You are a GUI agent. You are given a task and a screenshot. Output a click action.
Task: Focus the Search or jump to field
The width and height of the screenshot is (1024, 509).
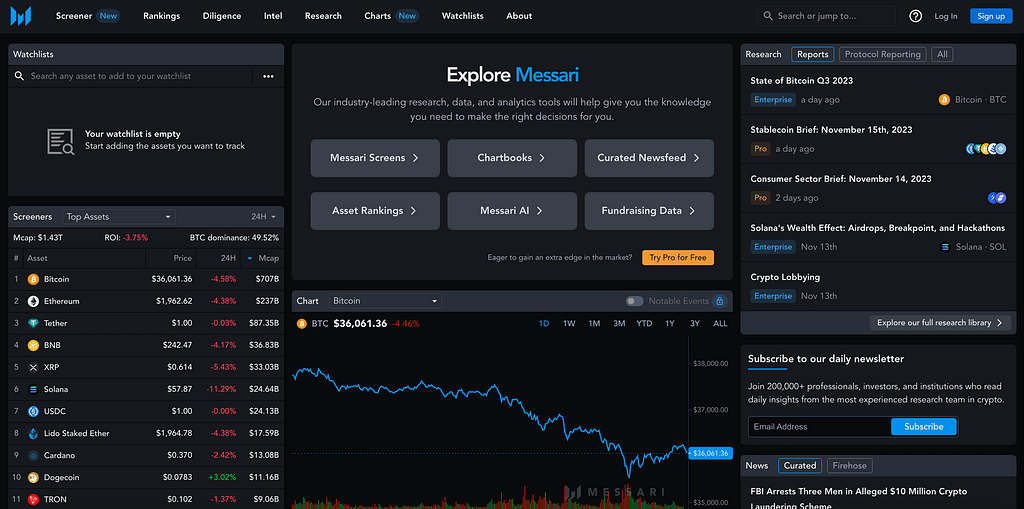826,16
